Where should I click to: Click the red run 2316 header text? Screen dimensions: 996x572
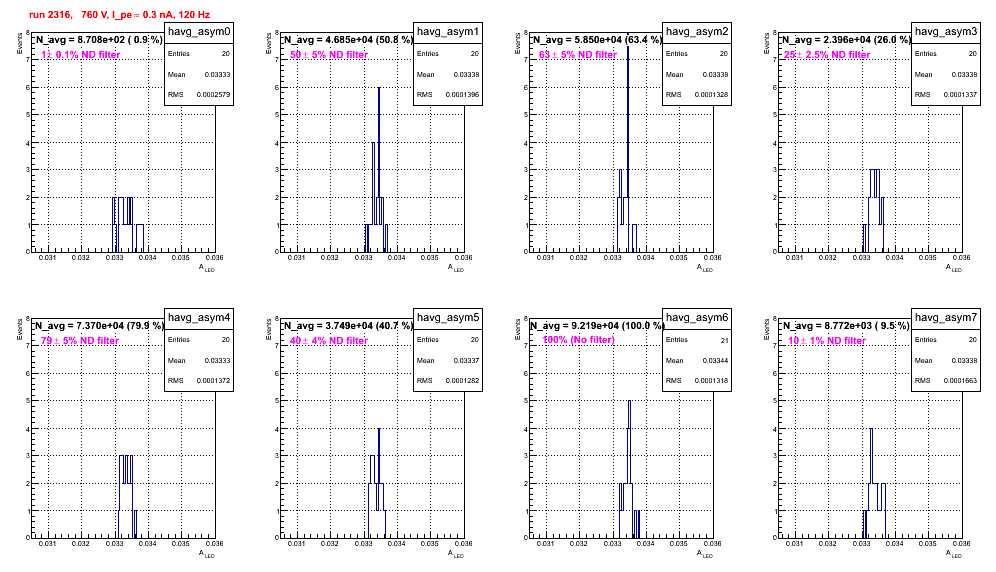tap(119, 15)
